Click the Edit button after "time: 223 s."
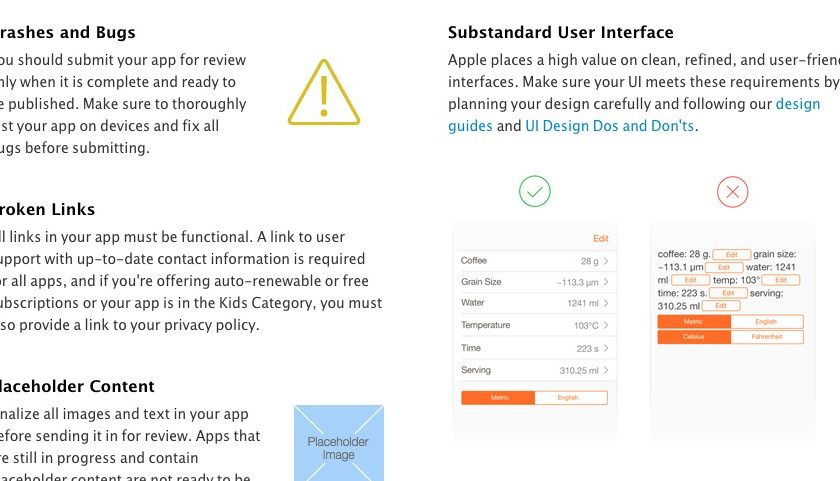The height and width of the screenshot is (481, 840). [728, 294]
